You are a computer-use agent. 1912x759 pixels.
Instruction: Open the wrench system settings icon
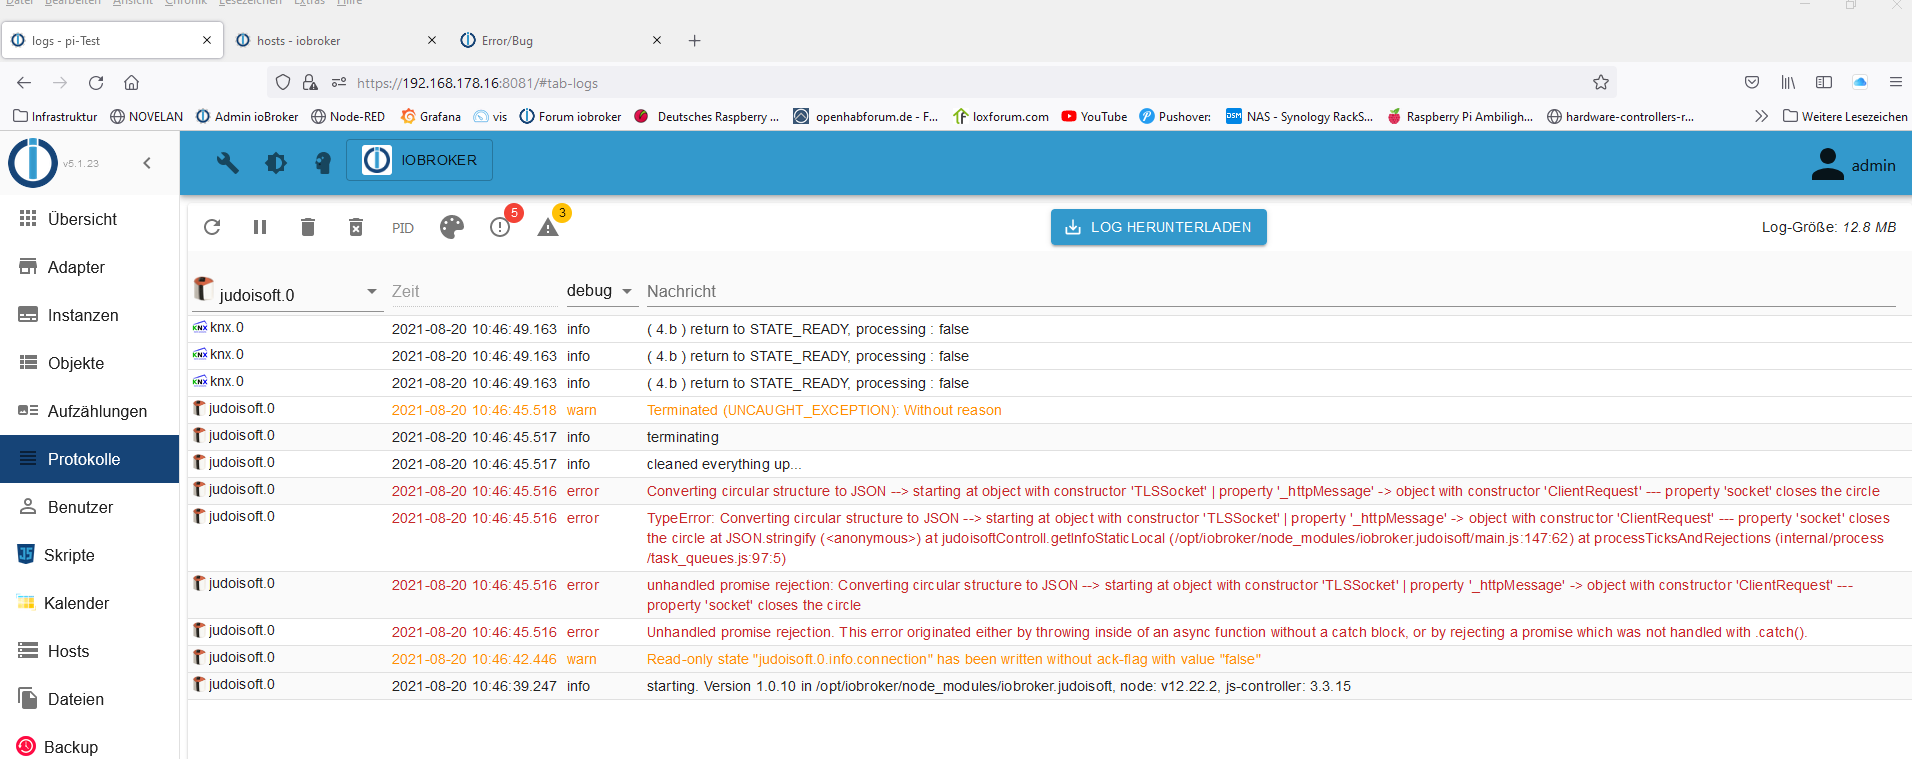(x=228, y=162)
